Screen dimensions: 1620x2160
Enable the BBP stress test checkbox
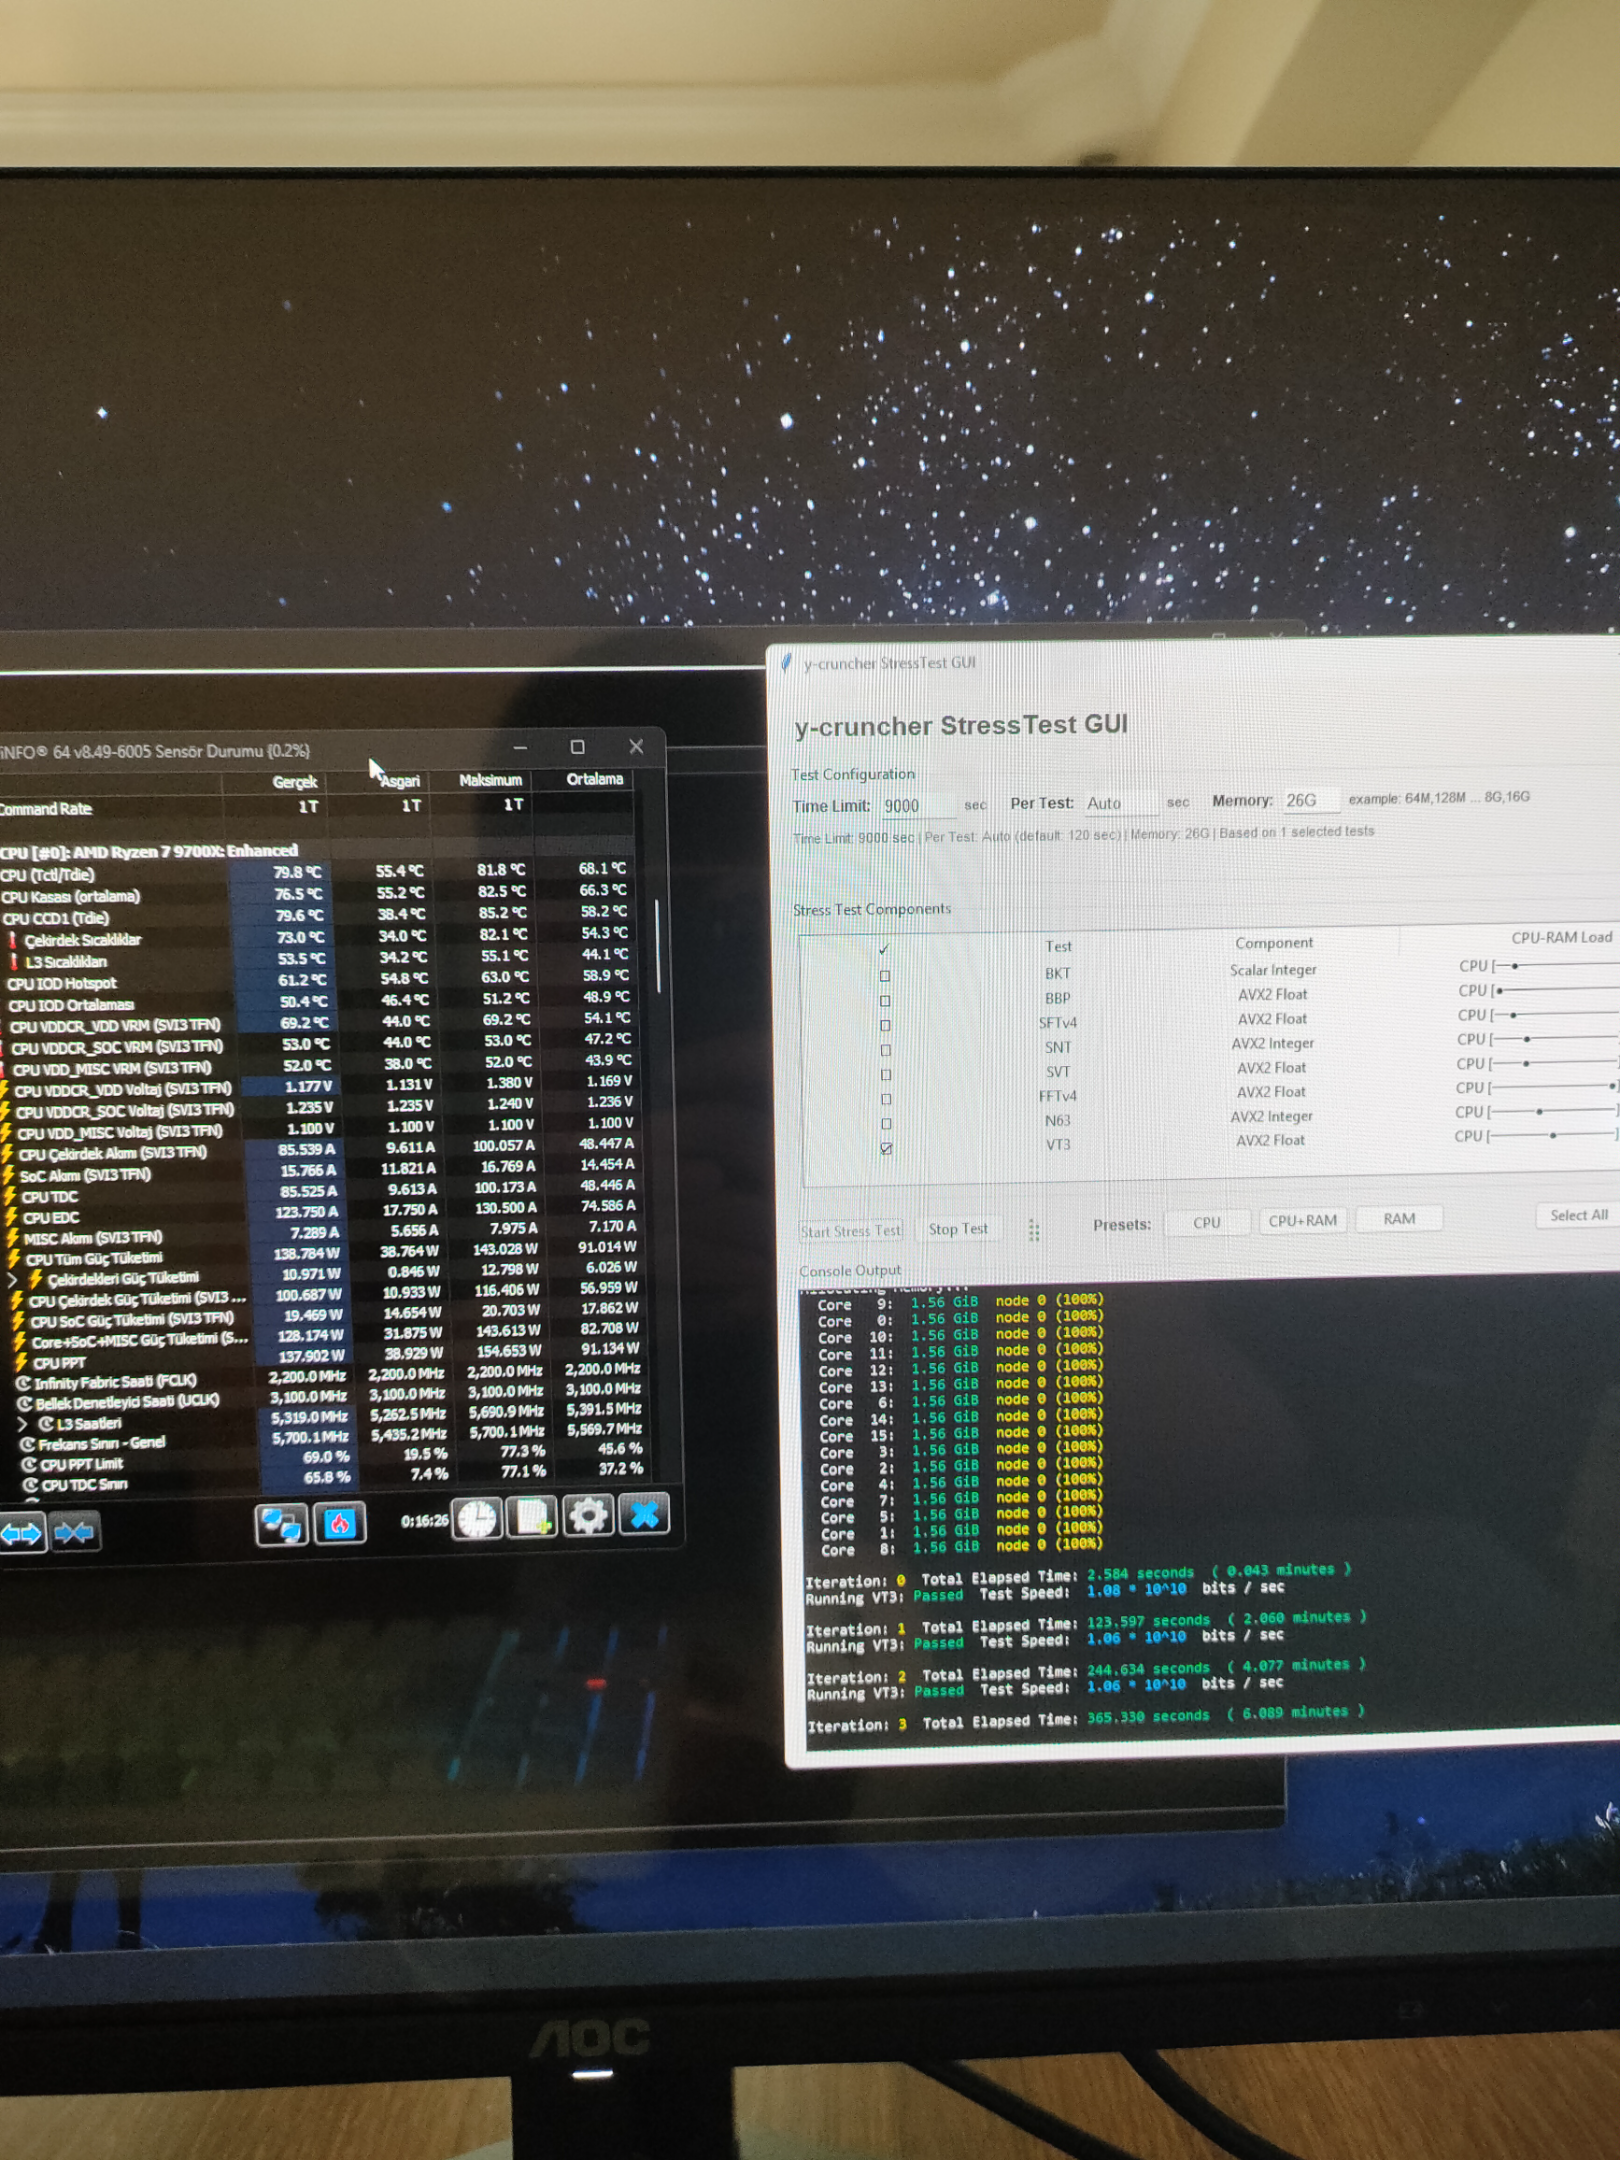click(885, 1001)
